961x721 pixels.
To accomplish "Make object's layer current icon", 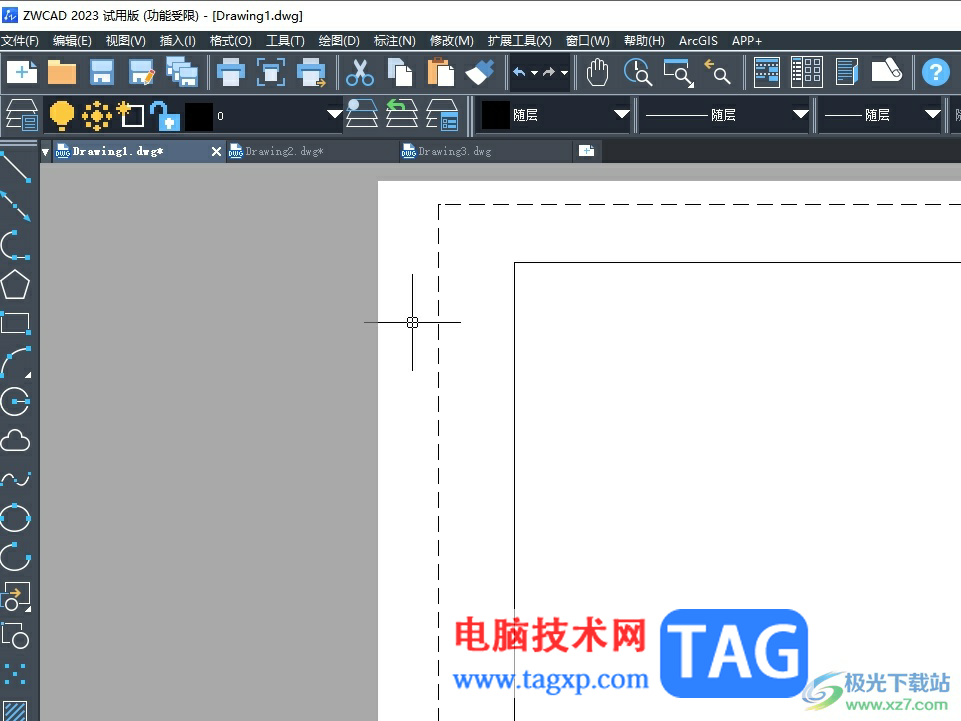I will click(362, 113).
